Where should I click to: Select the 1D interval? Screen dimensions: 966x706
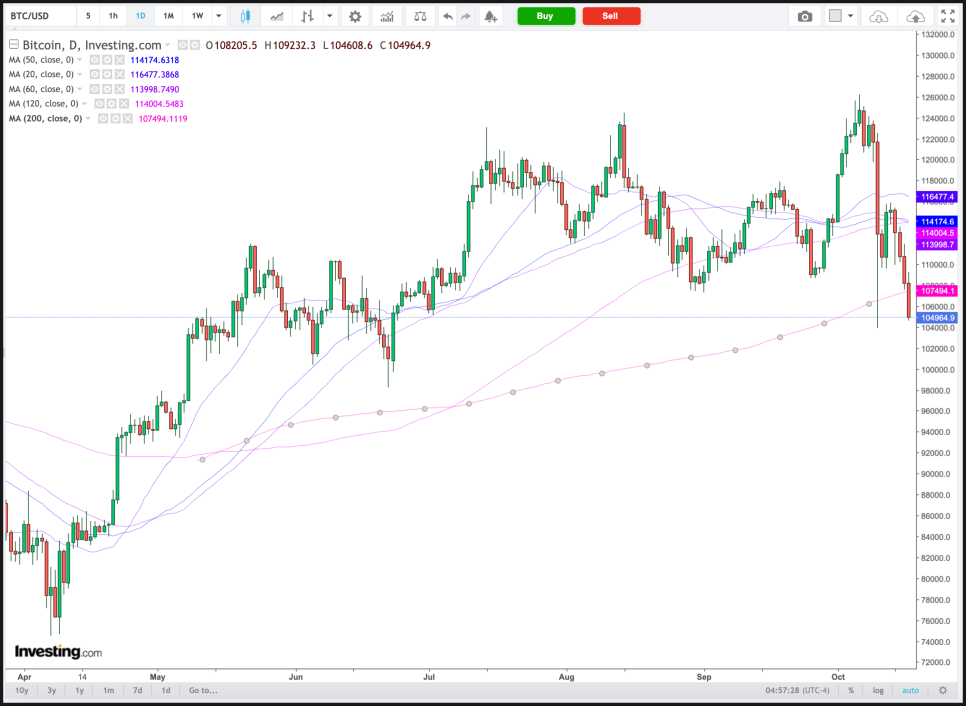140,16
